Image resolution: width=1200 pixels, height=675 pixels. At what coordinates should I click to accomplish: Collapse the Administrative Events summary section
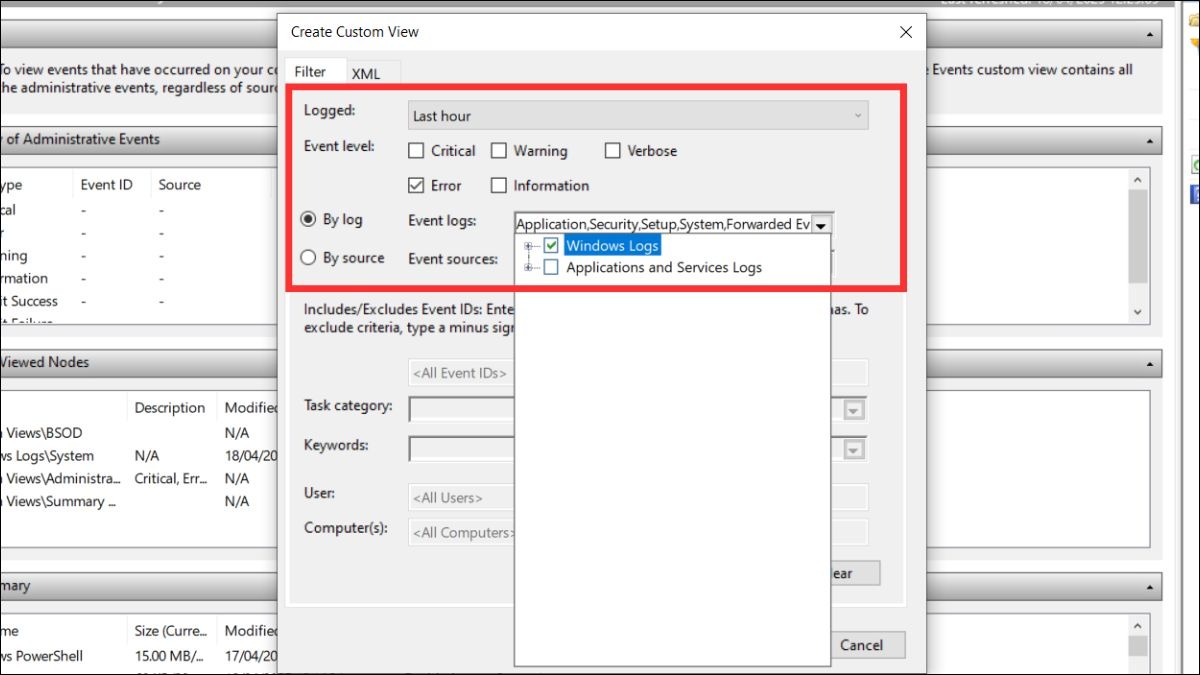1151,140
